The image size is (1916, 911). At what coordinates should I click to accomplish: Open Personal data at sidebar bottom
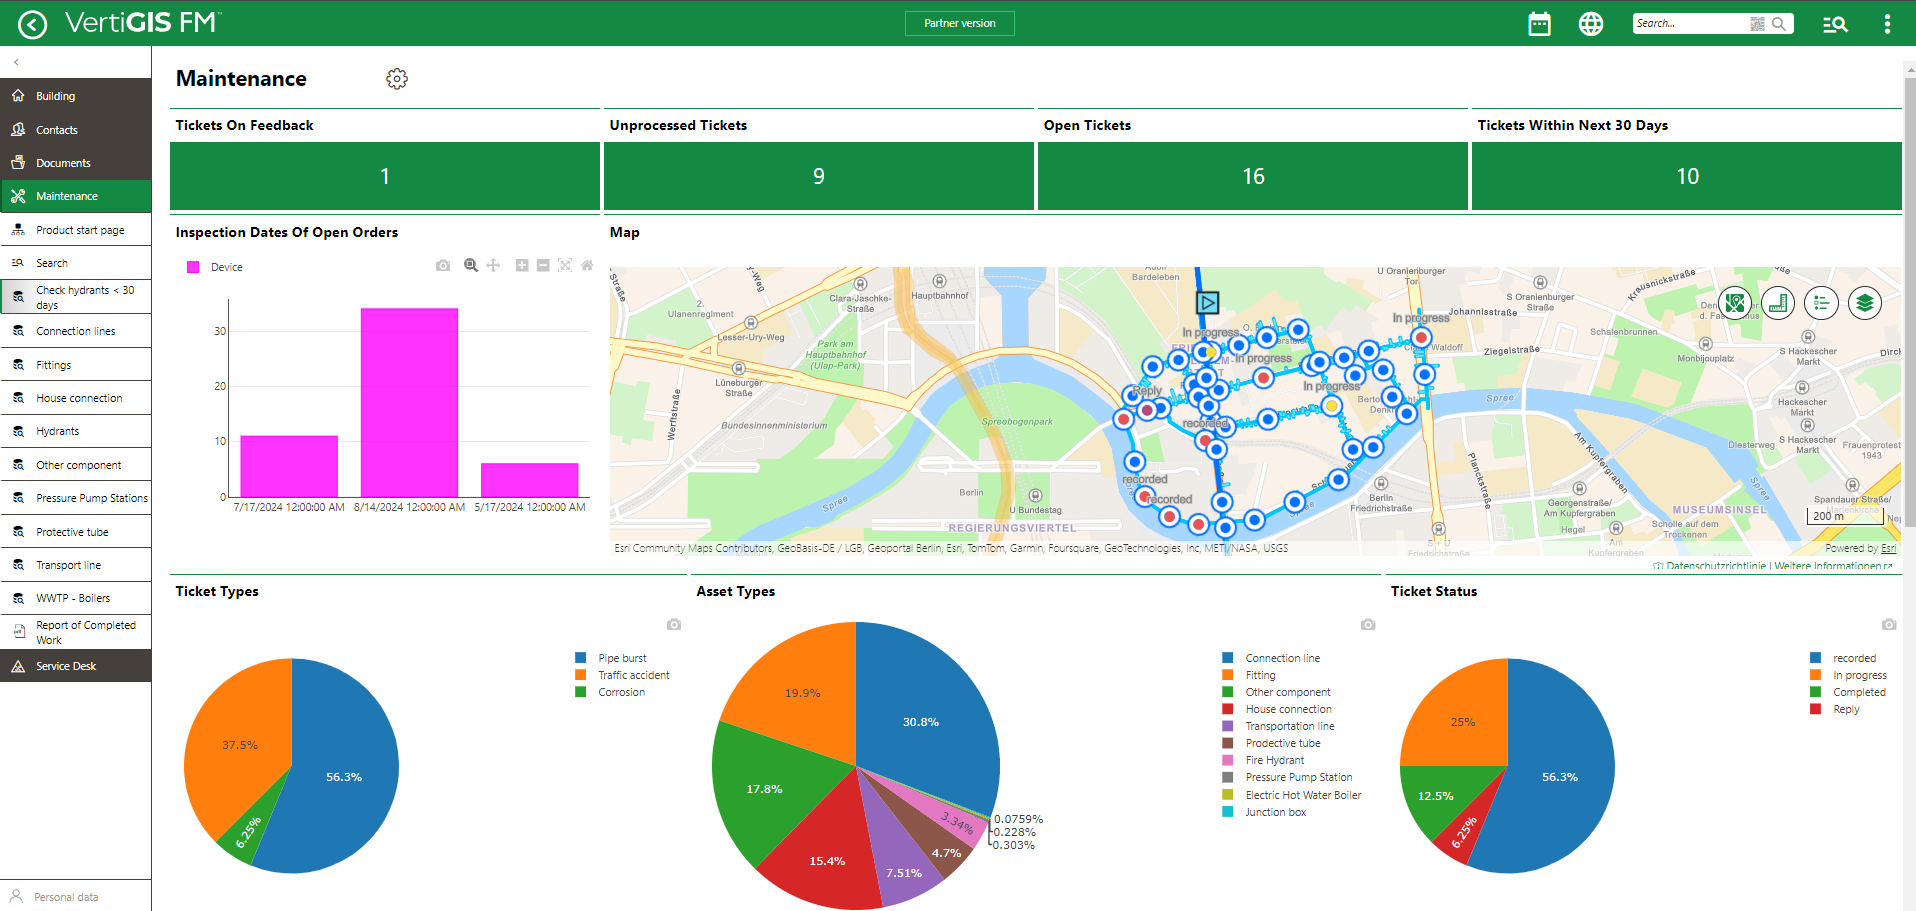click(x=76, y=896)
